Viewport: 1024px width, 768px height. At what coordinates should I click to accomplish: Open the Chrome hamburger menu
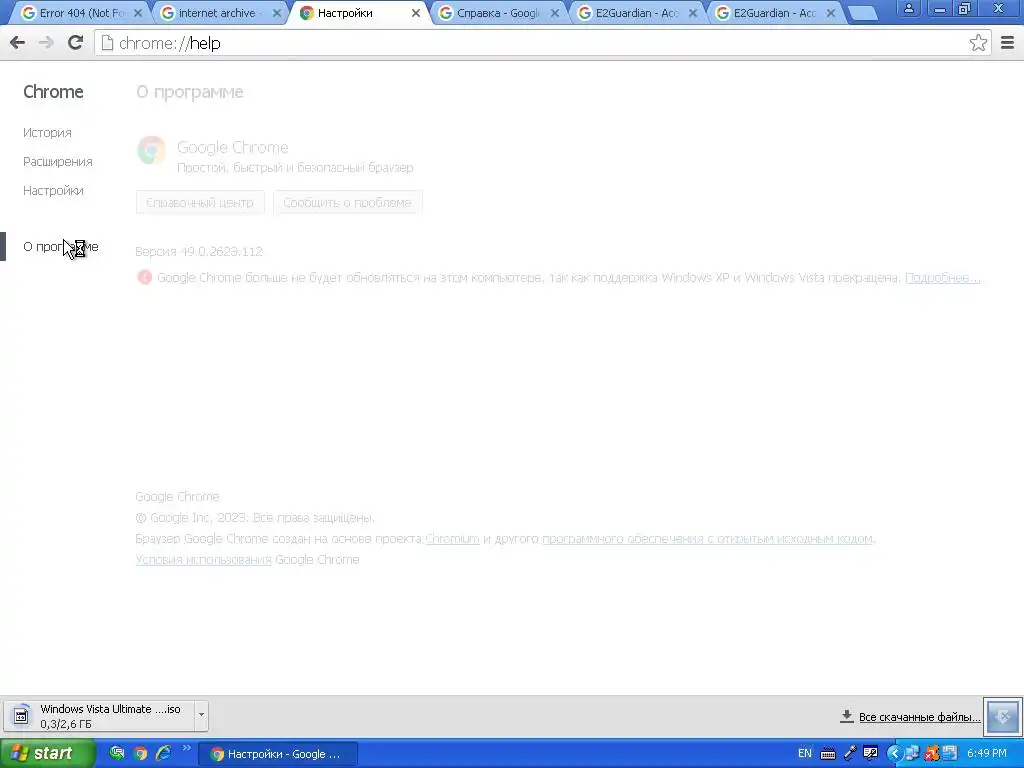[1007, 43]
